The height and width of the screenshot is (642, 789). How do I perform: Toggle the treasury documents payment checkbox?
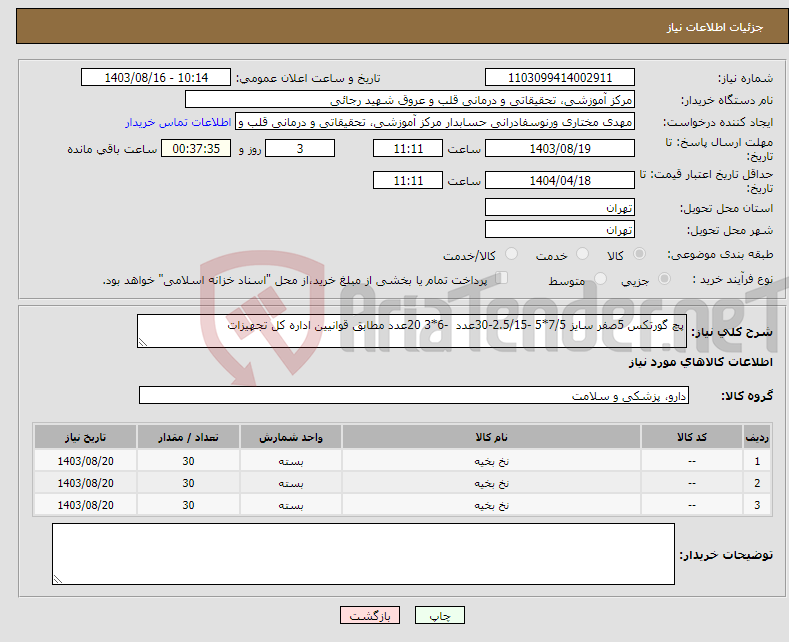click(x=501, y=278)
